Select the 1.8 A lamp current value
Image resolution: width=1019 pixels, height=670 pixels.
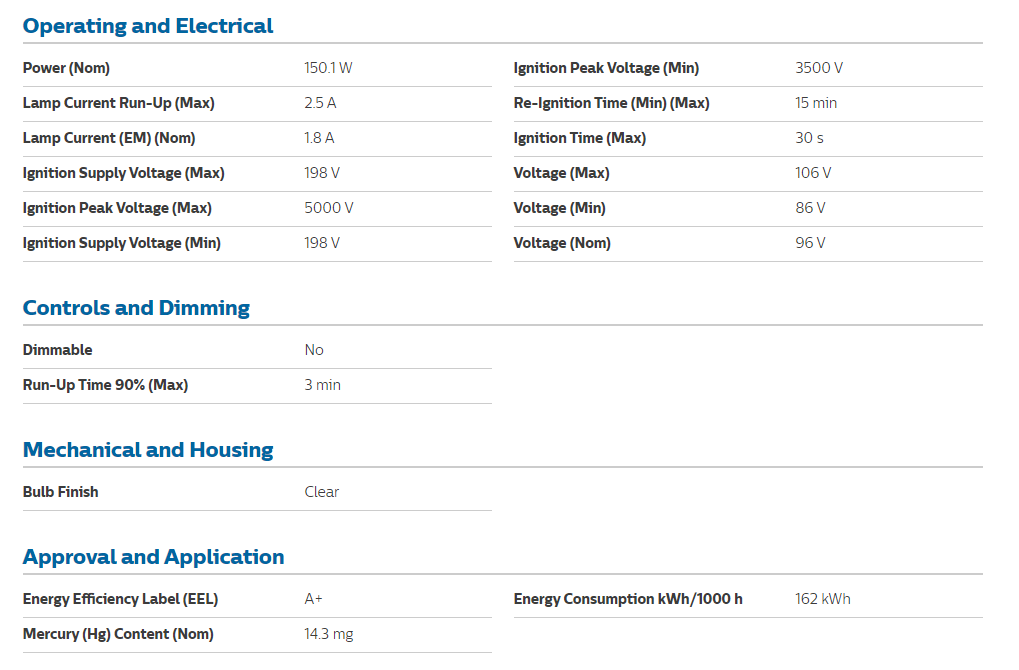click(x=319, y=138)
